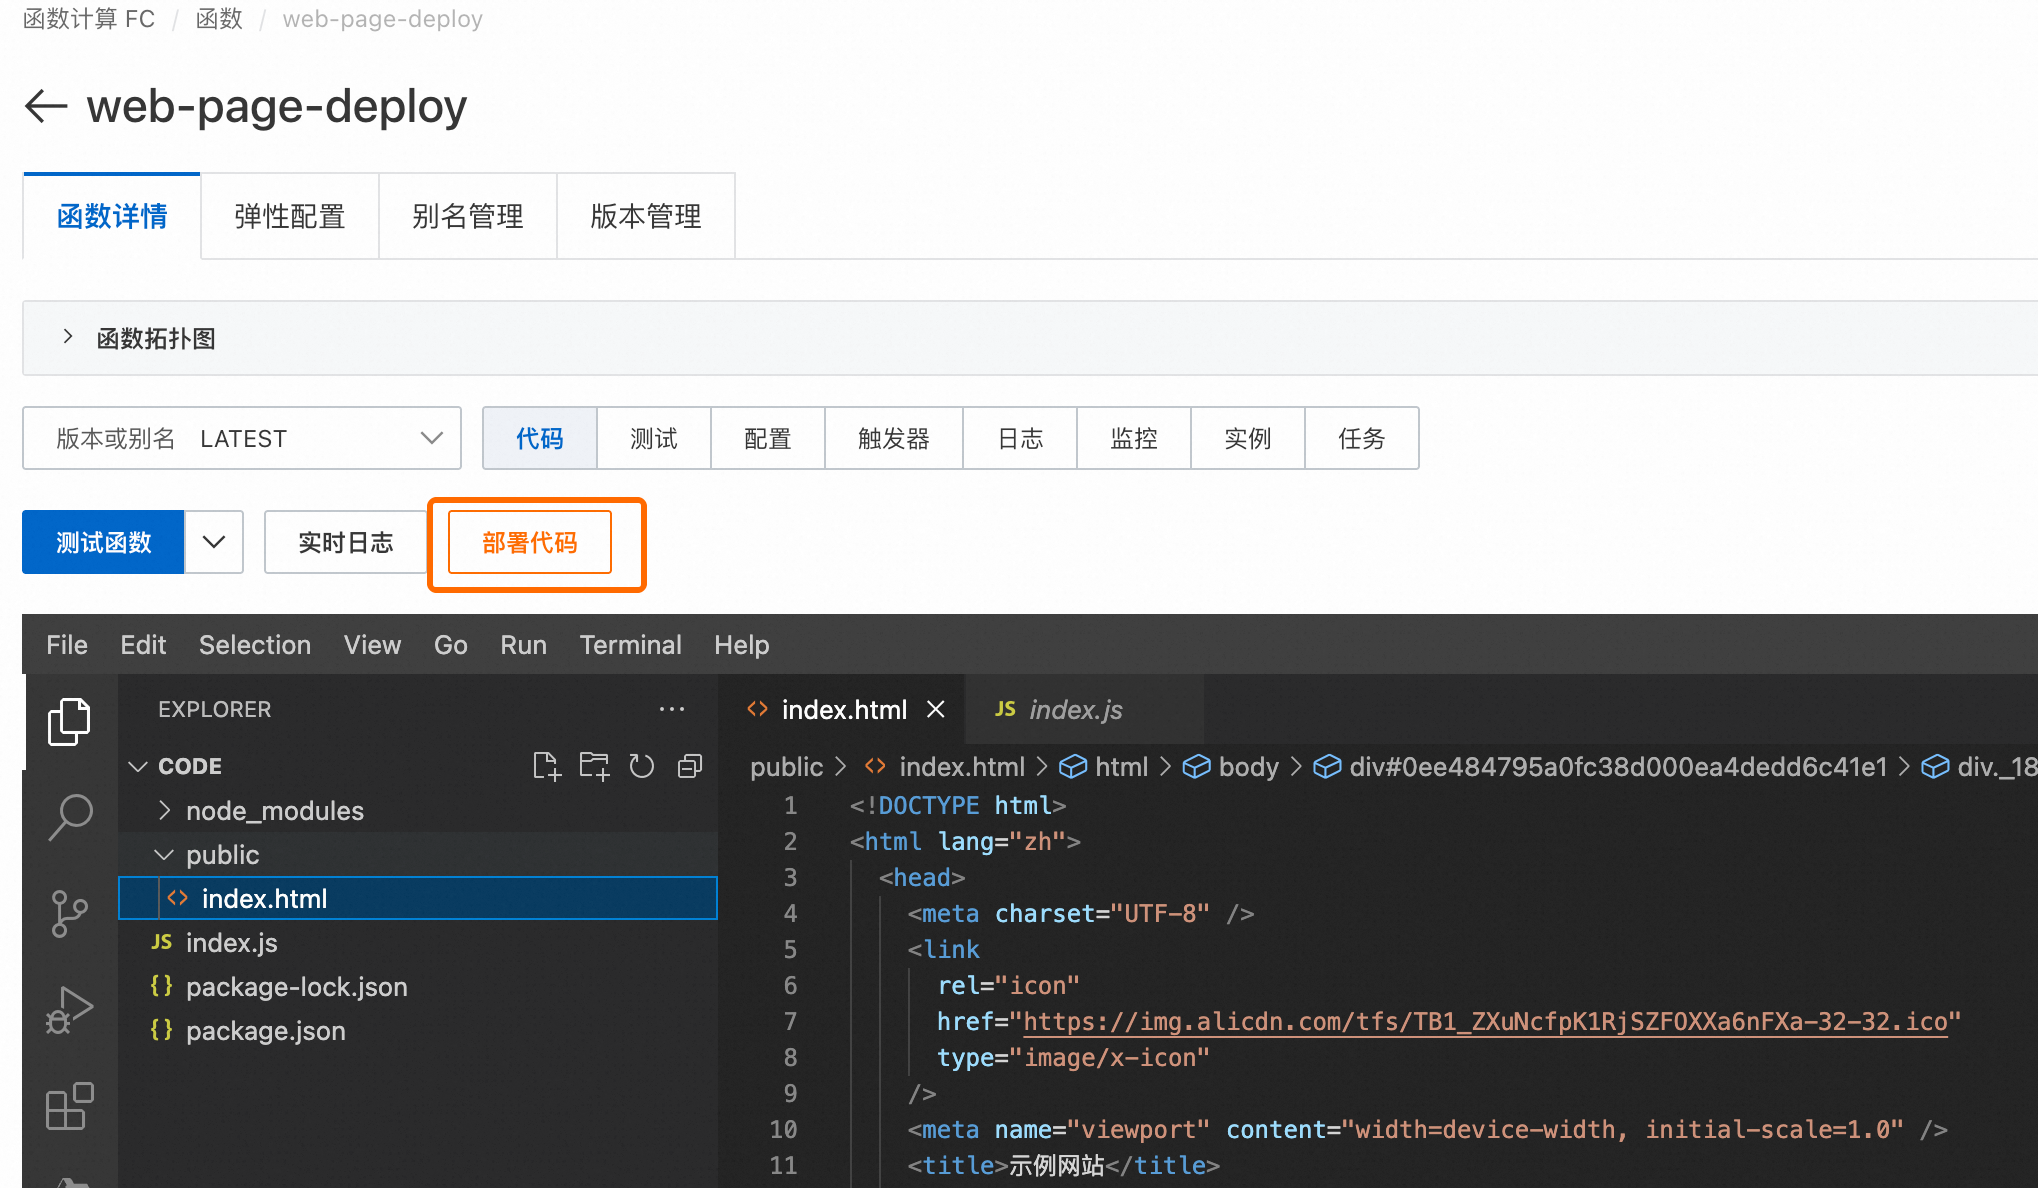Open explorer more actions ellipsis
The height and width of the screenshot is (1188, 2038).
tap(672, 710)
